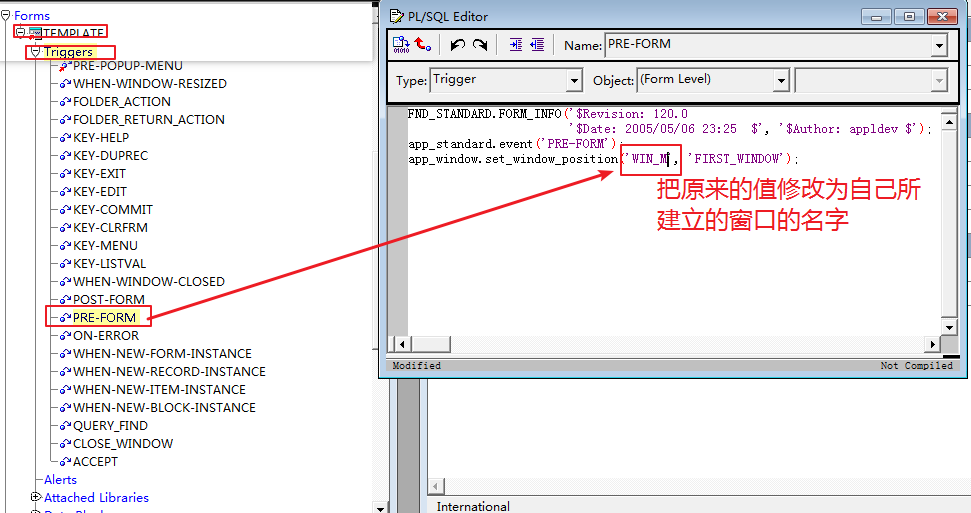Collapse the TEMPLATE form node

[x=20, y=32]
